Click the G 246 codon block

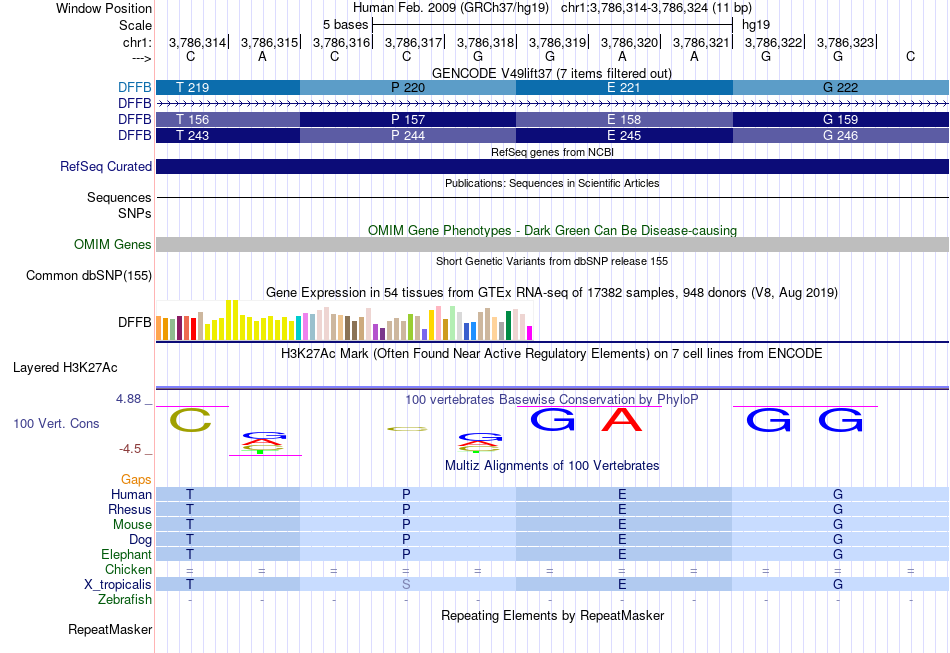pyautogui.click(x=841, y=135)
